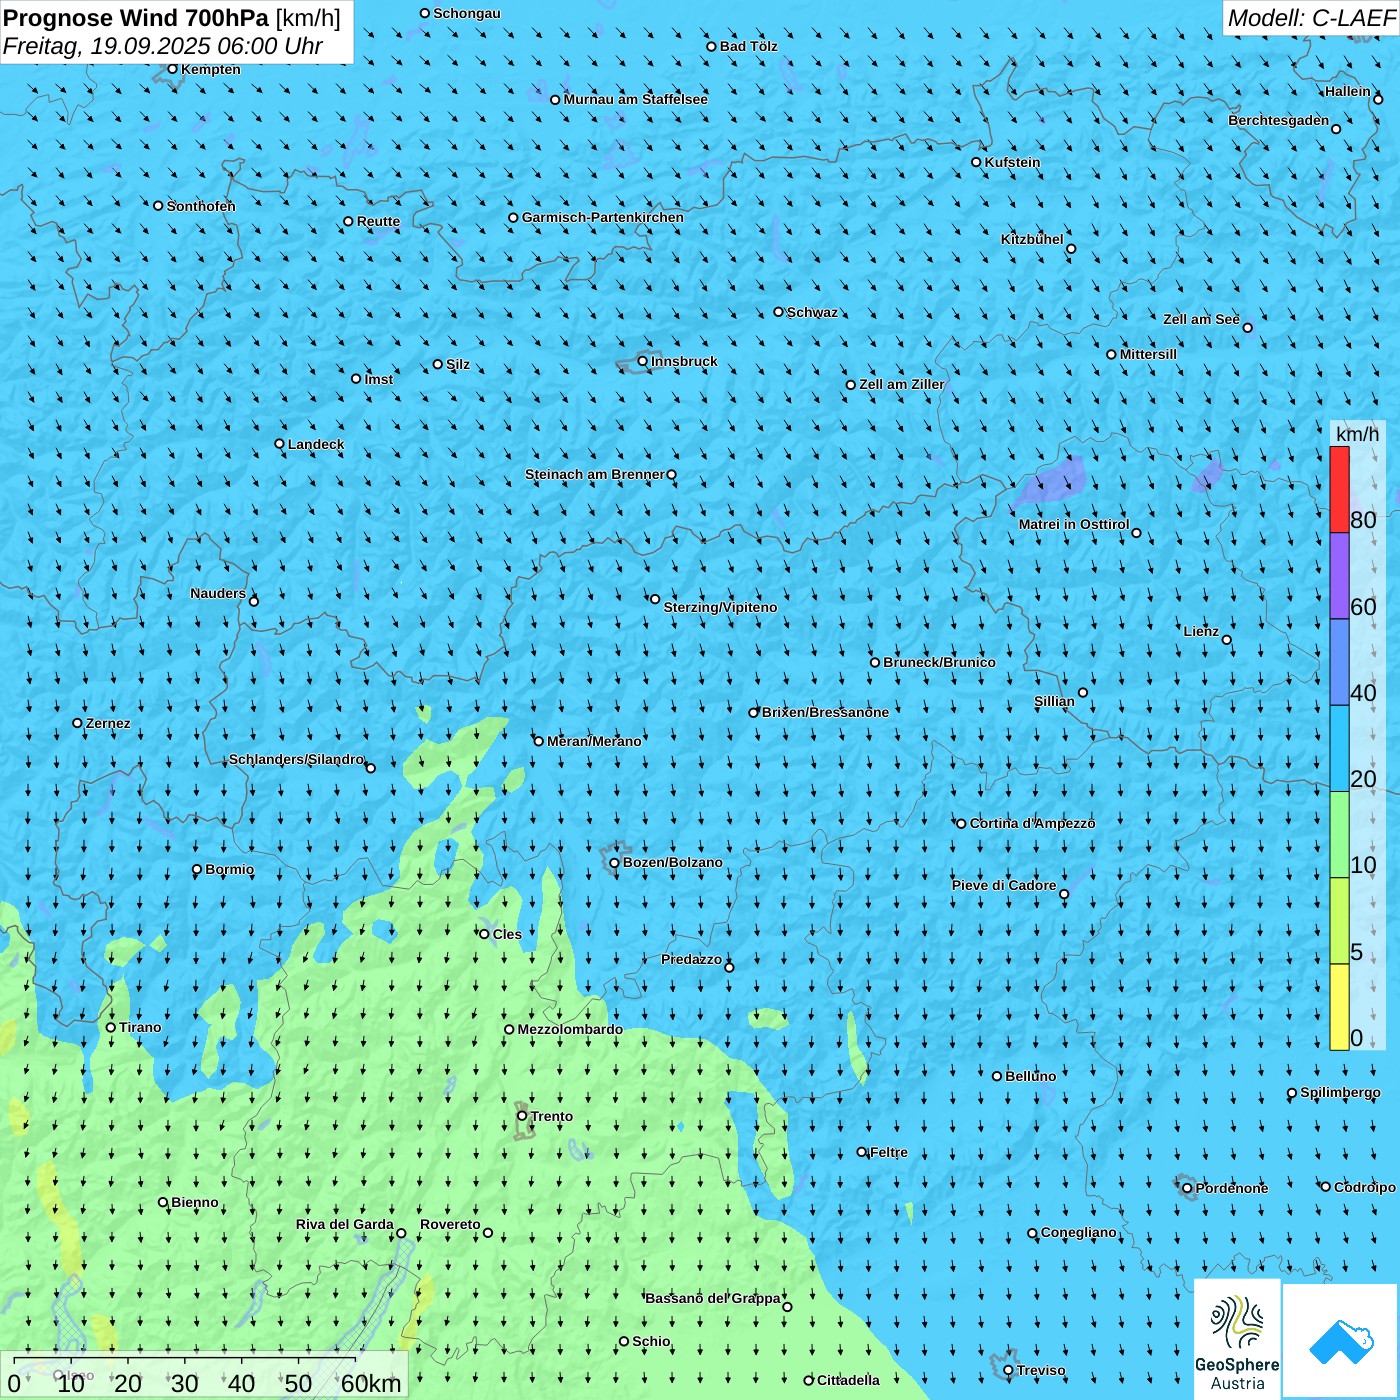1400x1400 pixels.
Task: Click the Conegliano label
Action: [x=1078, y=1232]
